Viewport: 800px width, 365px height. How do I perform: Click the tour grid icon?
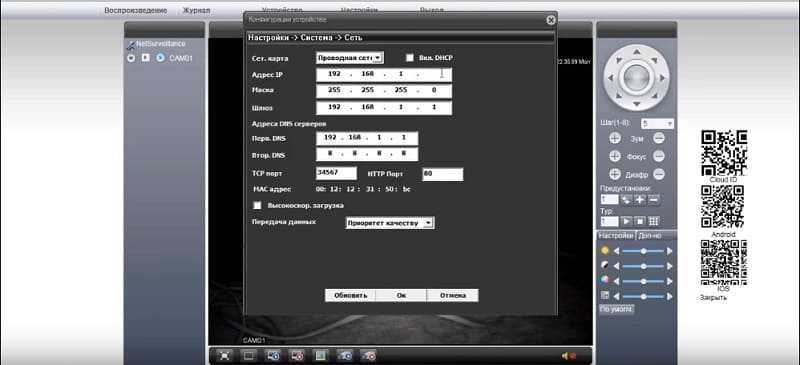tap(654, 222)
